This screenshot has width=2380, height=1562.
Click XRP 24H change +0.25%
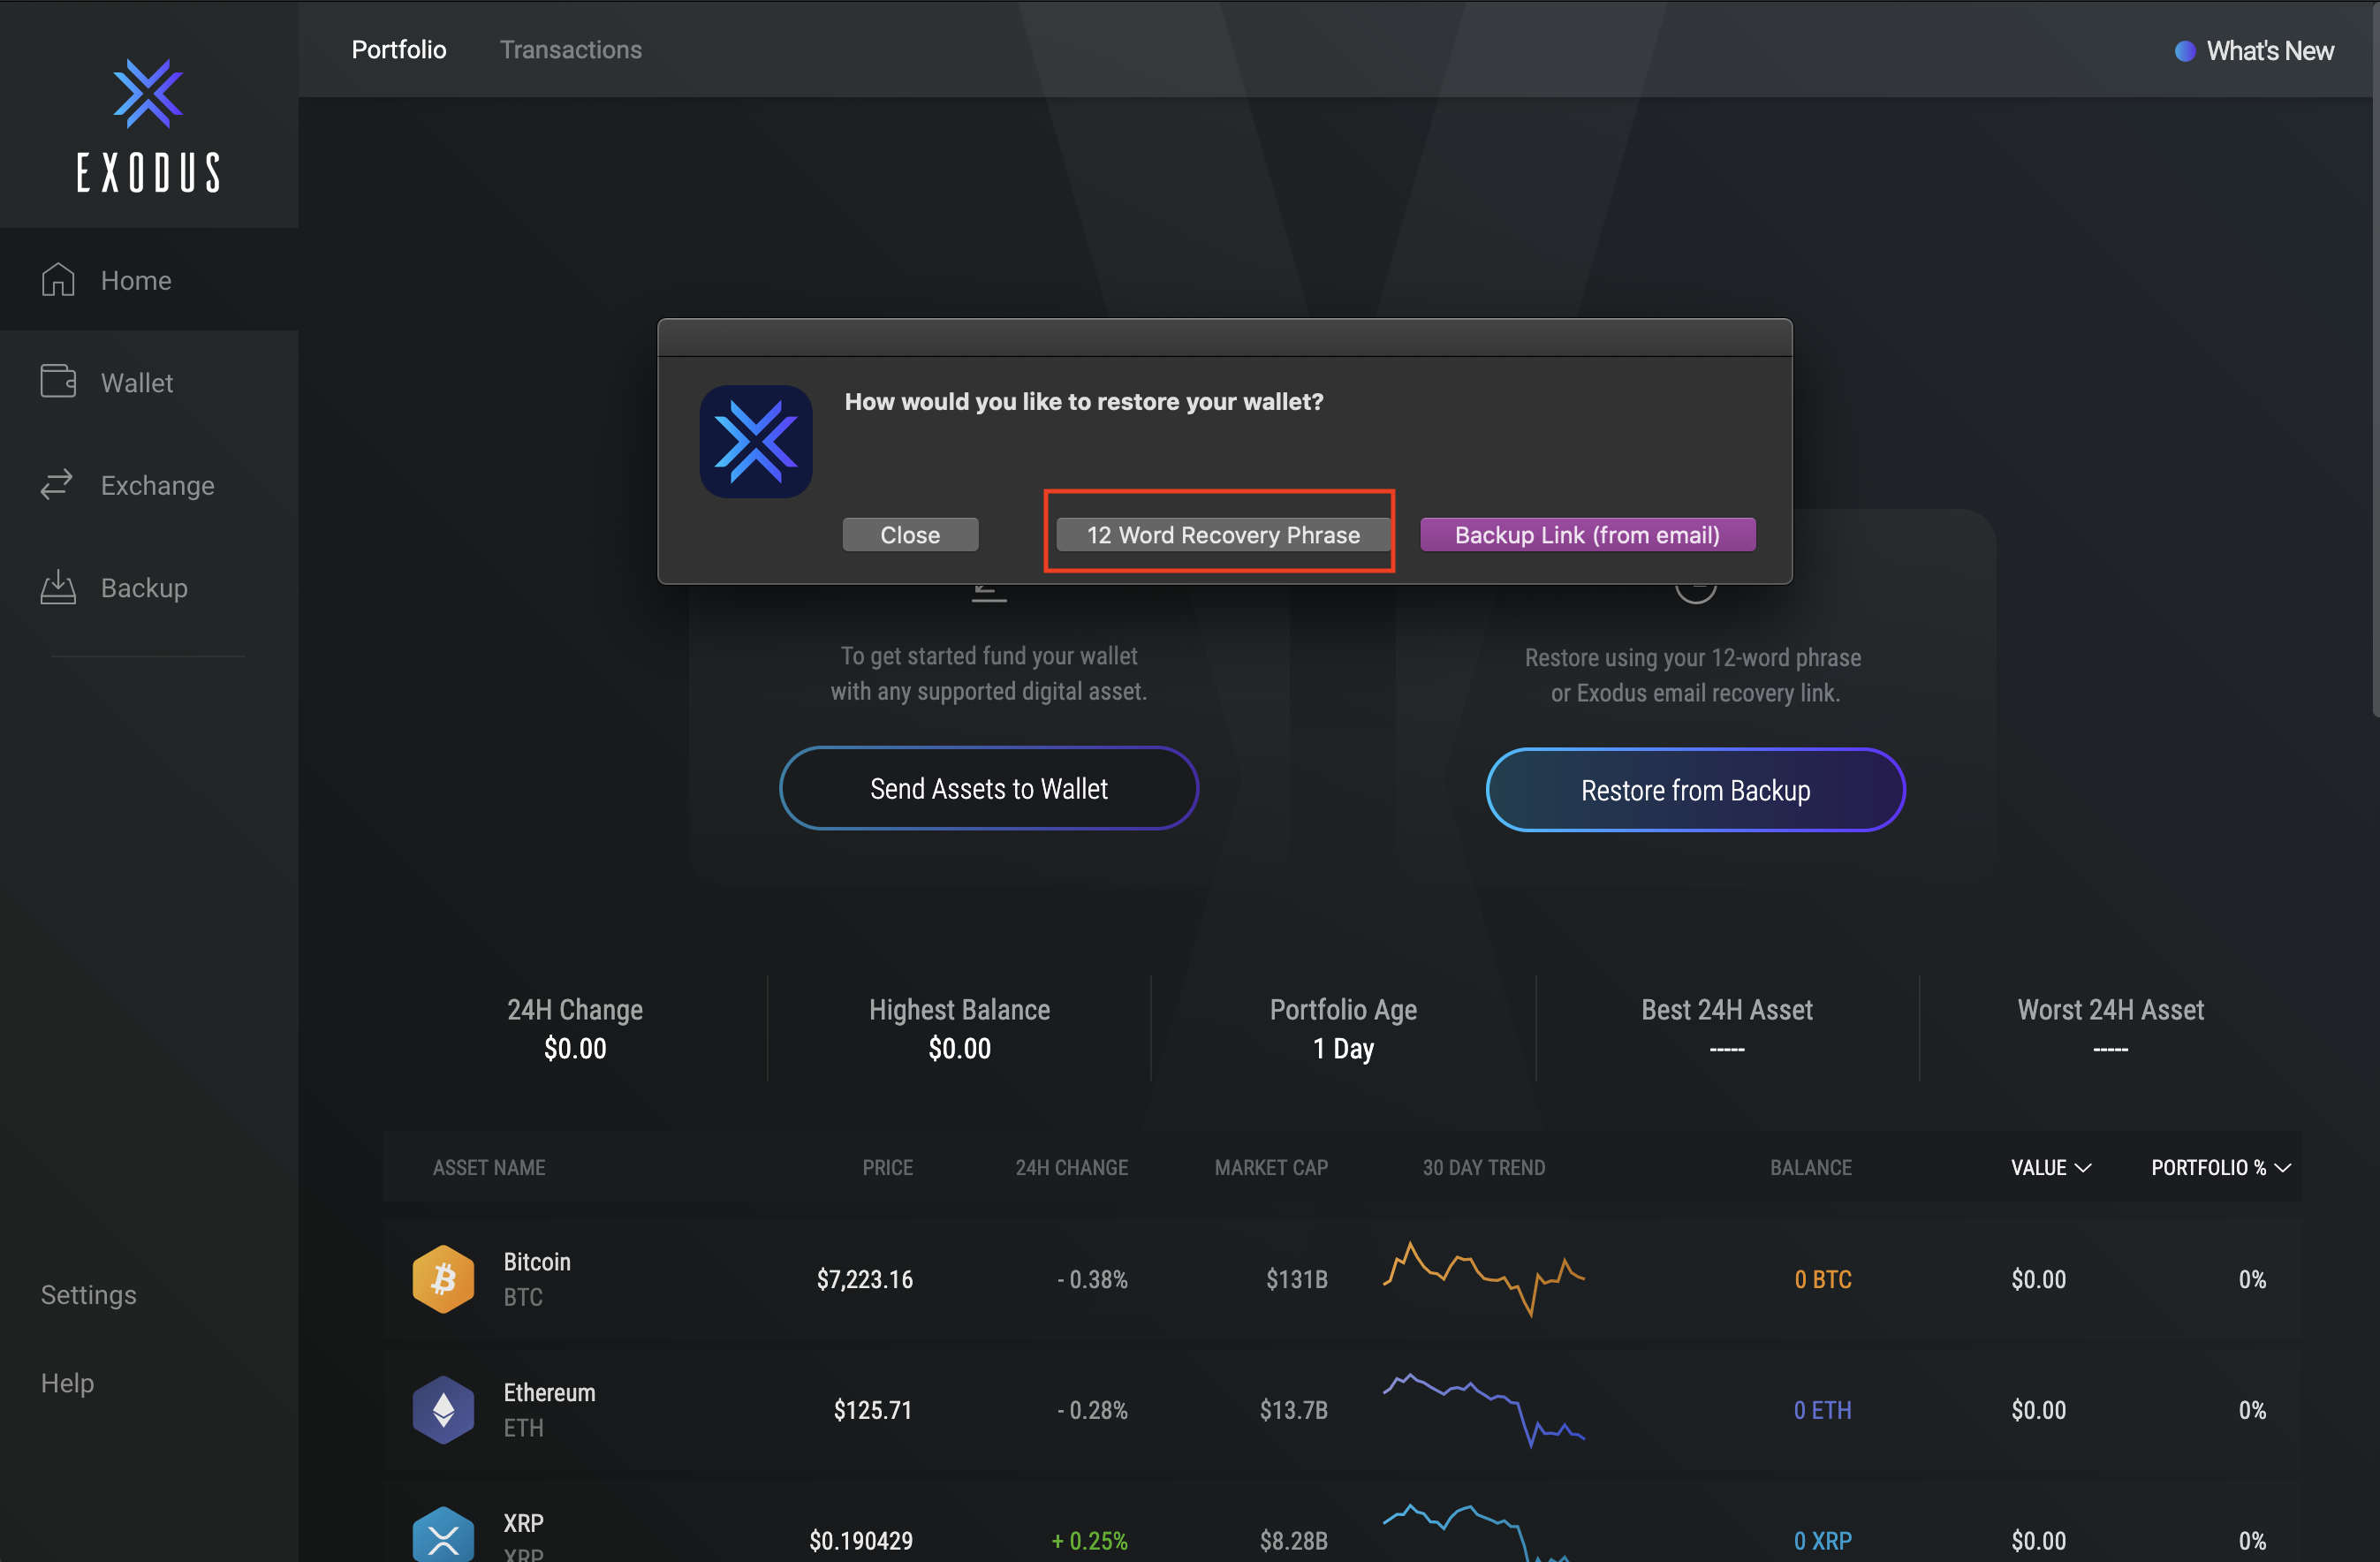[1089, 1541]
